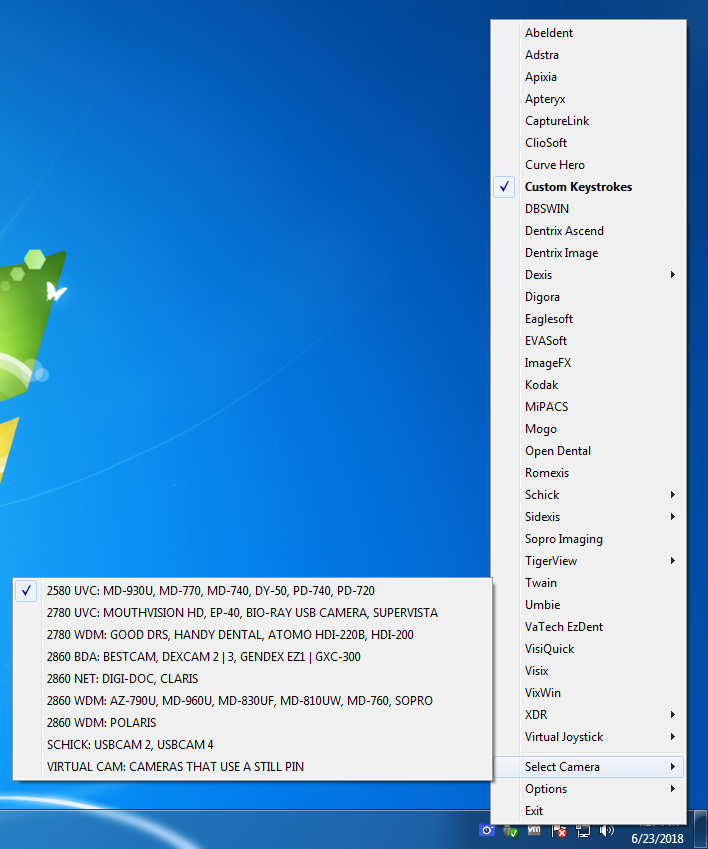Choose DBSWIN from the menu
The width and height of the screenshot is (708, 849).
coord(588,209)
